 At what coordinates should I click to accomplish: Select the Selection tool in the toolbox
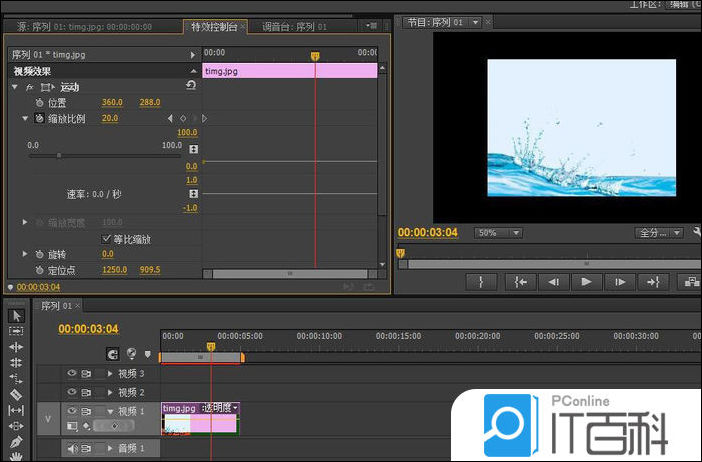coord(16,316)
